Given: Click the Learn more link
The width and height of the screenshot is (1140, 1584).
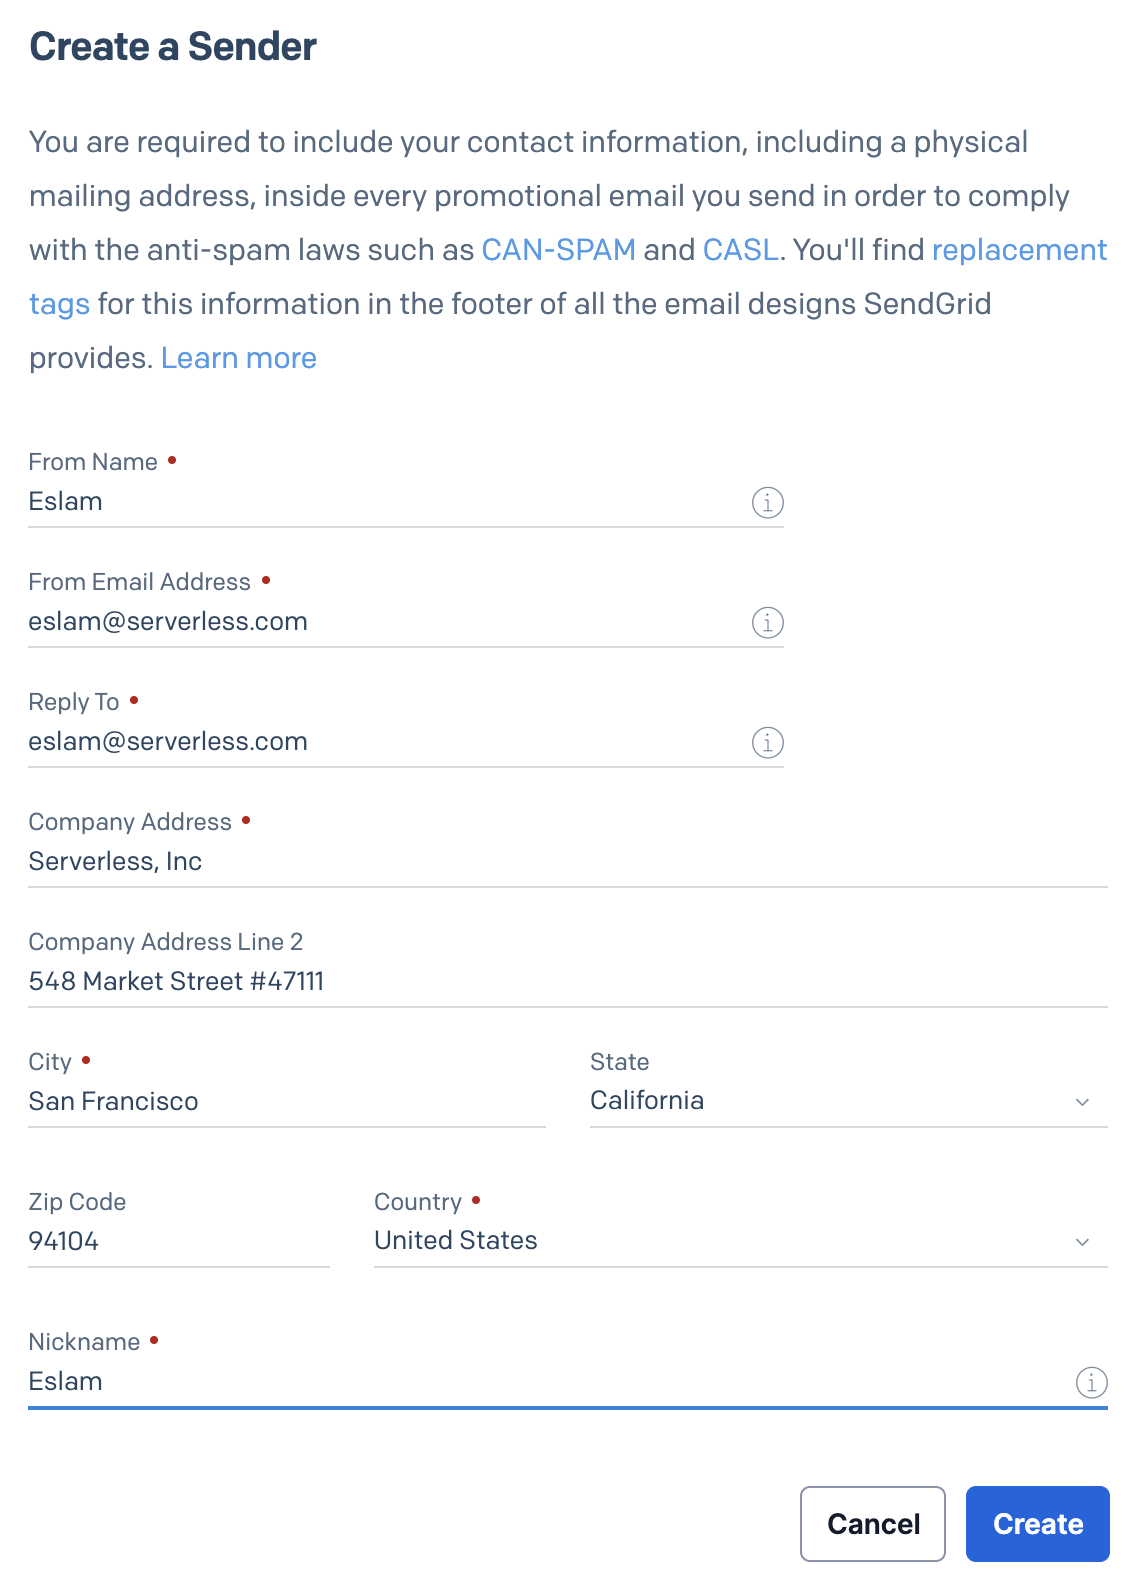Looking at the screenshot, I should pos(238,358).
